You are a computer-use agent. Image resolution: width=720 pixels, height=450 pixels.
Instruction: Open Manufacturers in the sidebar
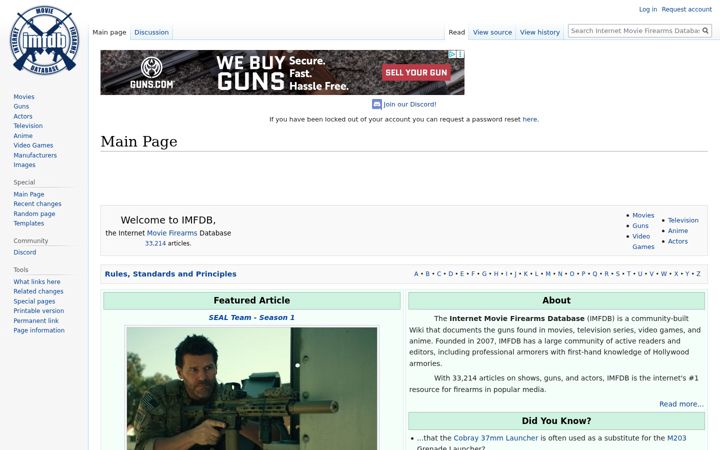pos(35,155)
